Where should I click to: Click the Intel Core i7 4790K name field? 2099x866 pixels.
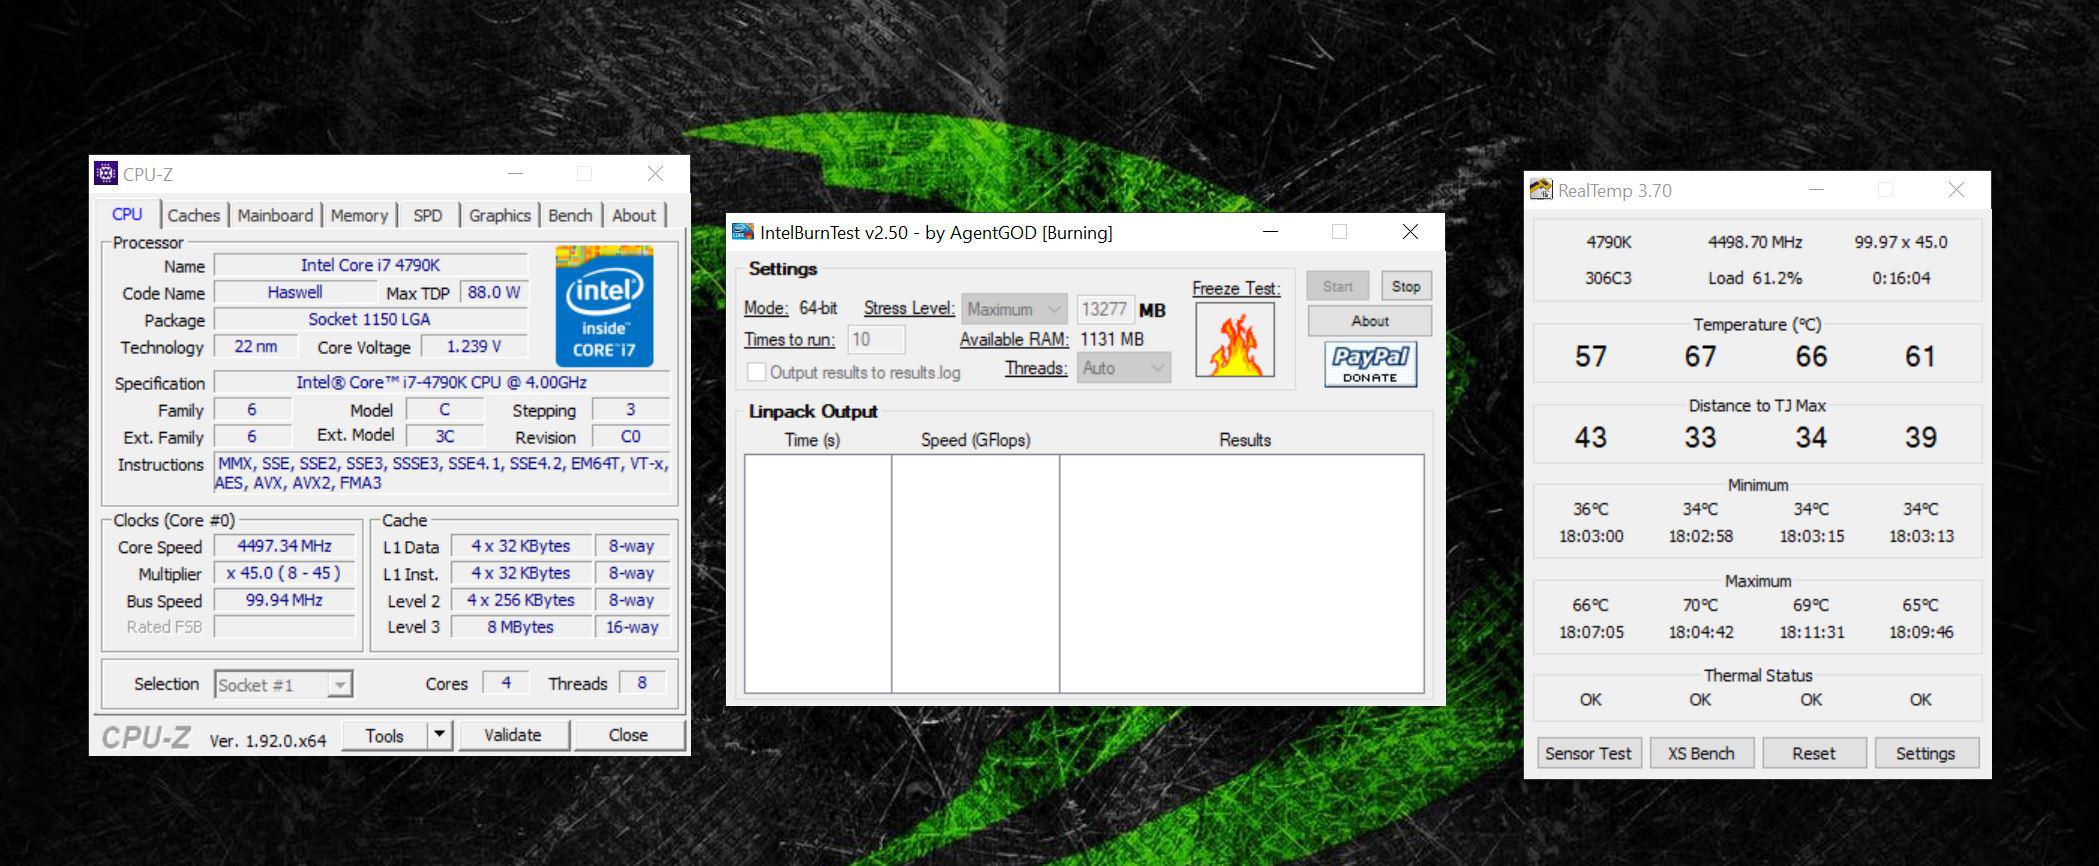point(371,265)
